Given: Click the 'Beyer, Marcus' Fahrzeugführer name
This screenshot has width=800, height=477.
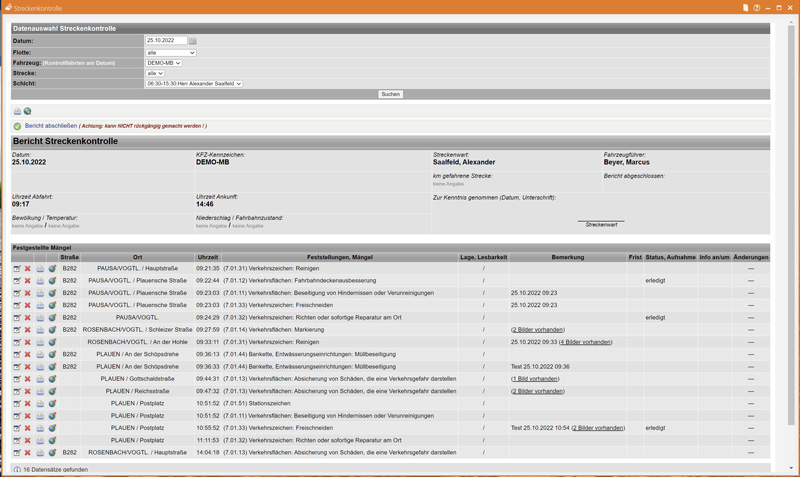Looking at the screenshot, I should [627, 162].
